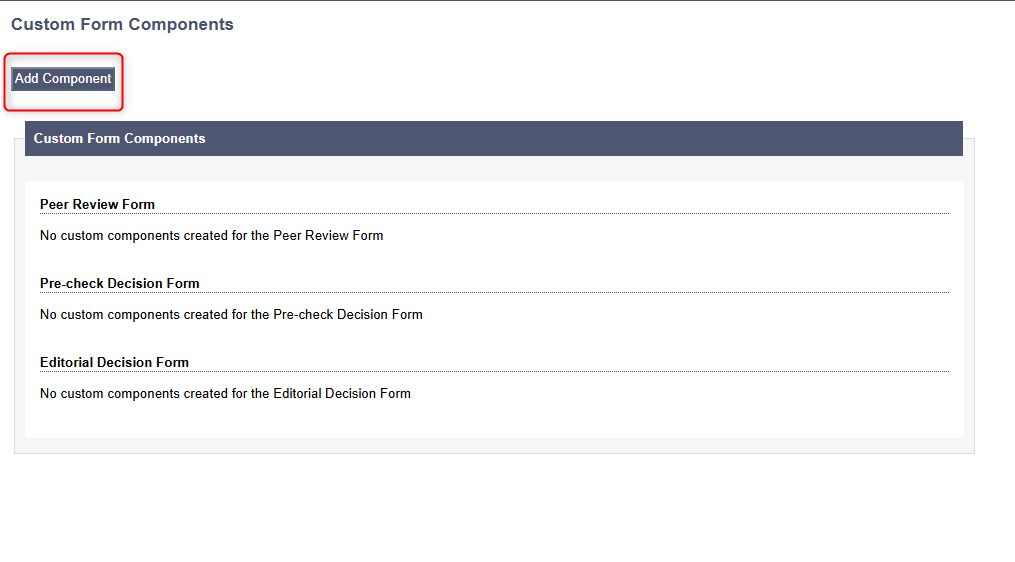The width and height of the screenshot is (1015, 562).
Task: Click the Add Component button
Action: (63, 79)
